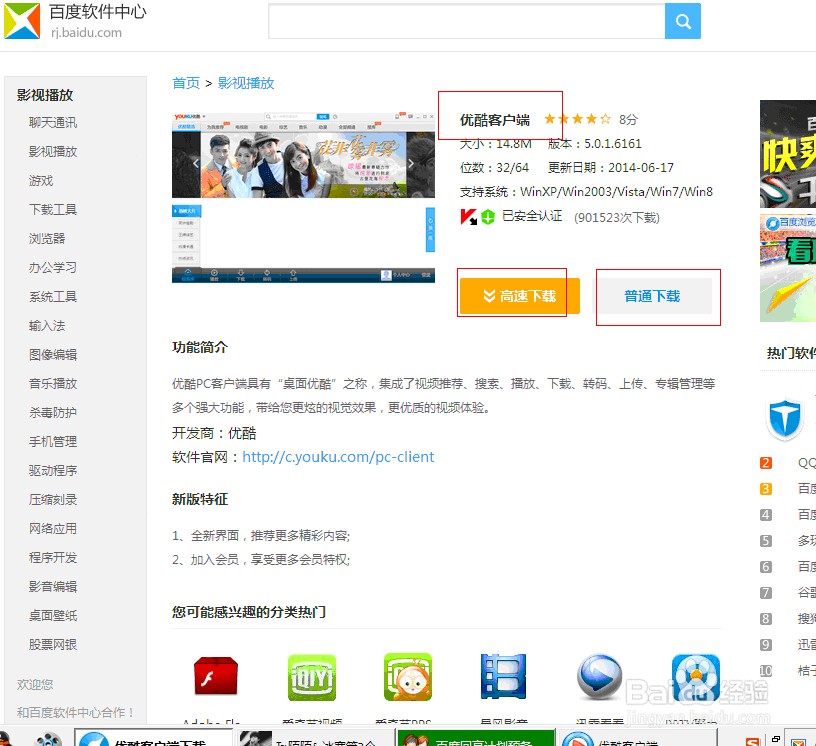Open 输入法 category

[47, 326]
